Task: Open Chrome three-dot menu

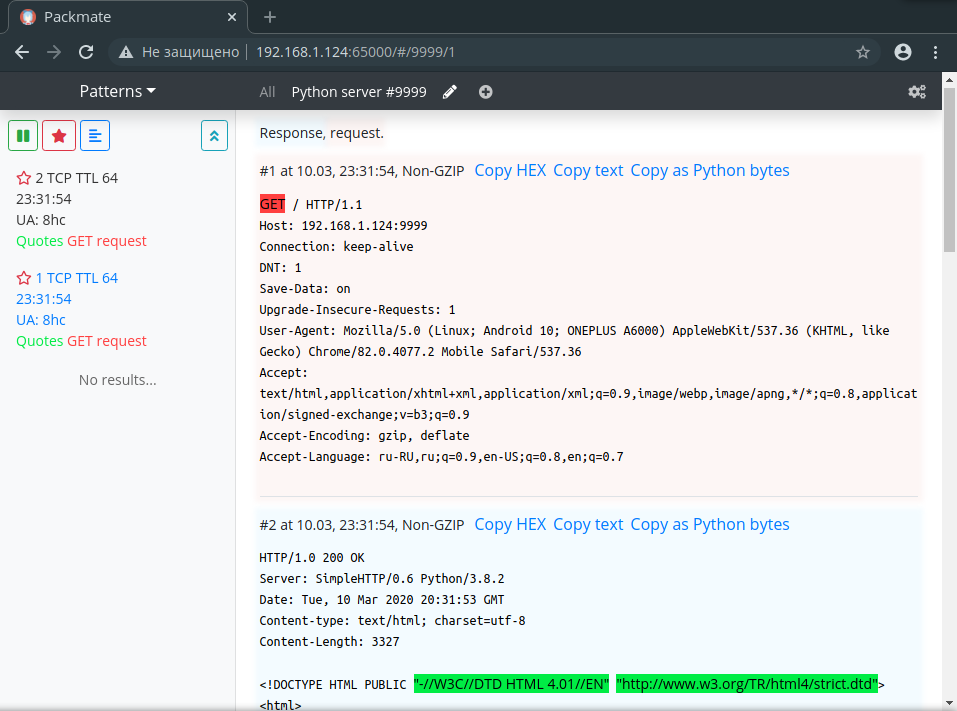Action: tap(935, 52)
